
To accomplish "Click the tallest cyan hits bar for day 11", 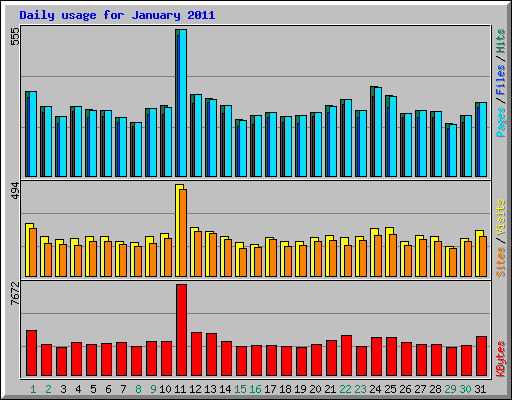I will point(183,103).
